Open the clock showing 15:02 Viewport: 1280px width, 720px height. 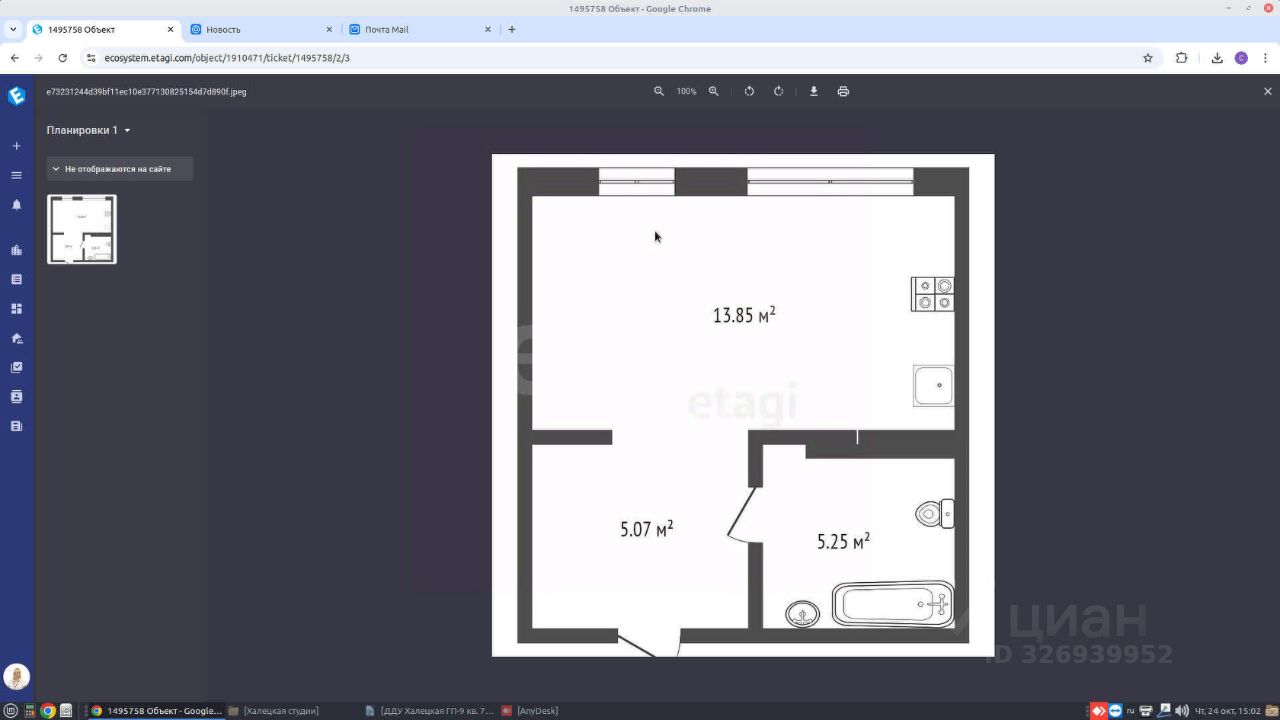pos(1228,711)
